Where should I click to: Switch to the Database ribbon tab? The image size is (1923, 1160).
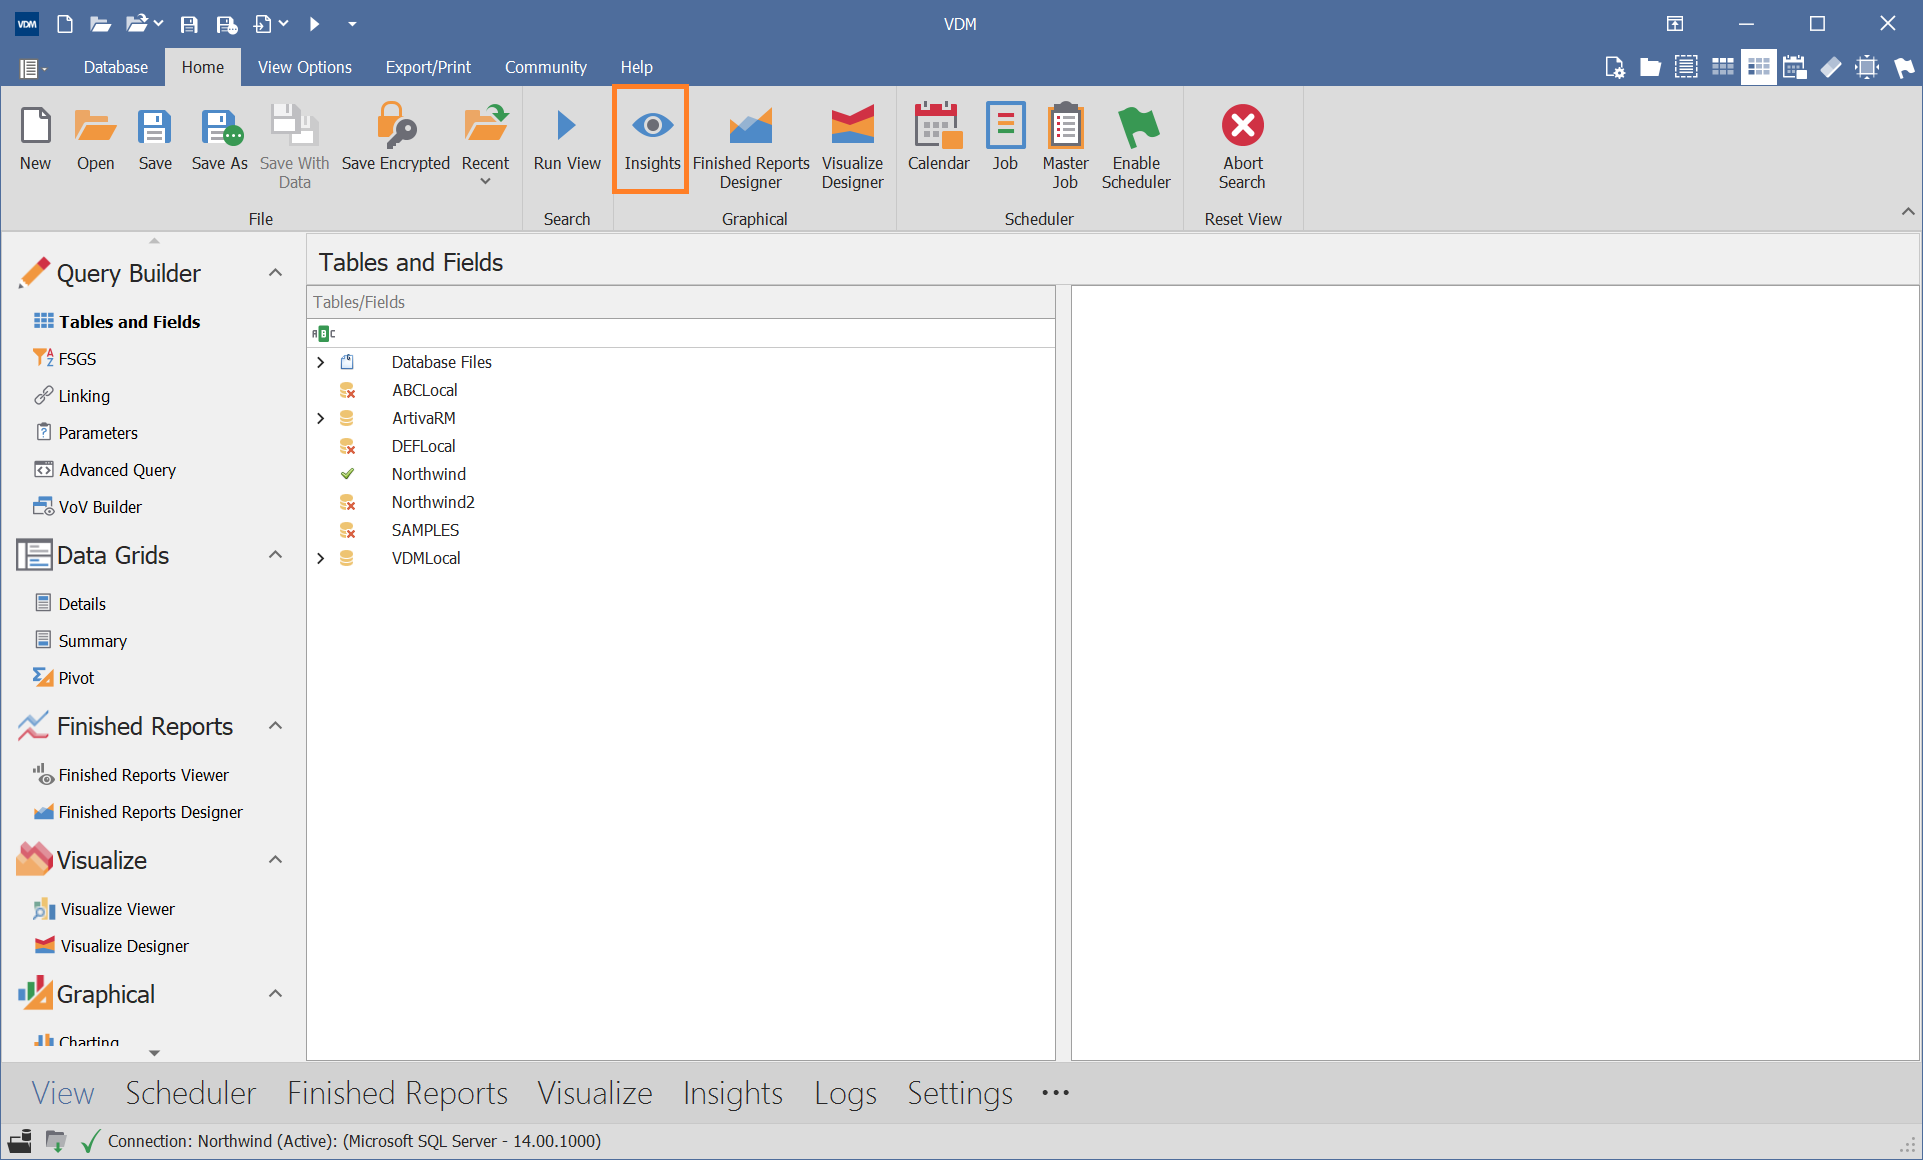[x=116, y=67]
